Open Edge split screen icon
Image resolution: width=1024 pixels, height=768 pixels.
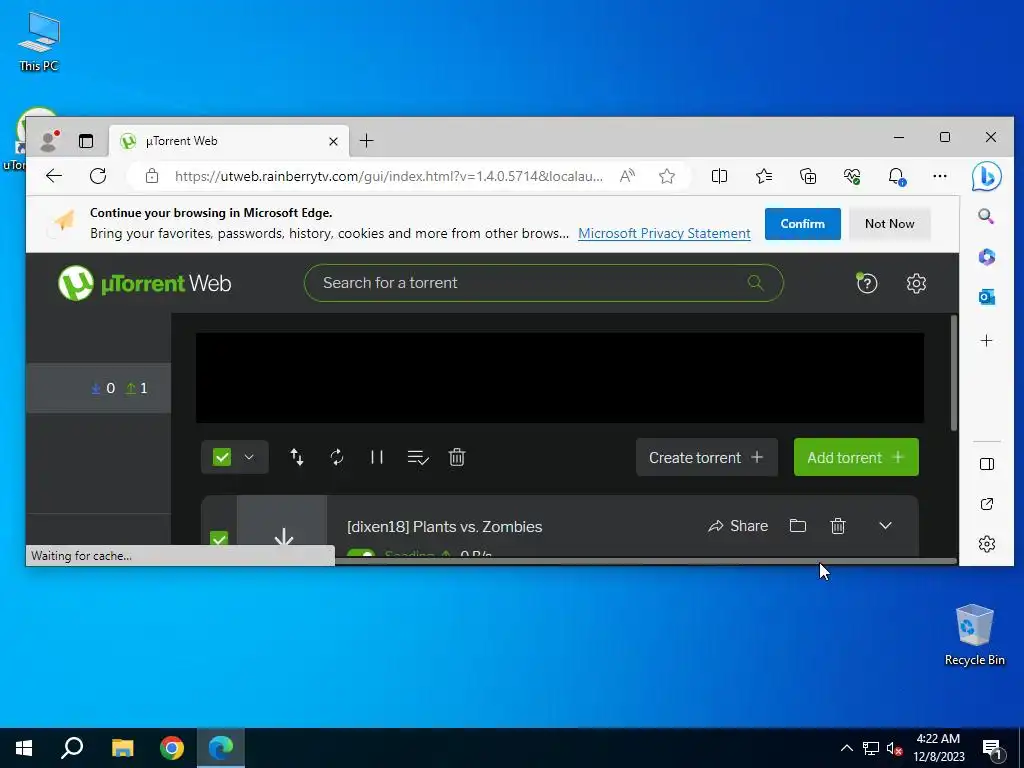point(719,176)
